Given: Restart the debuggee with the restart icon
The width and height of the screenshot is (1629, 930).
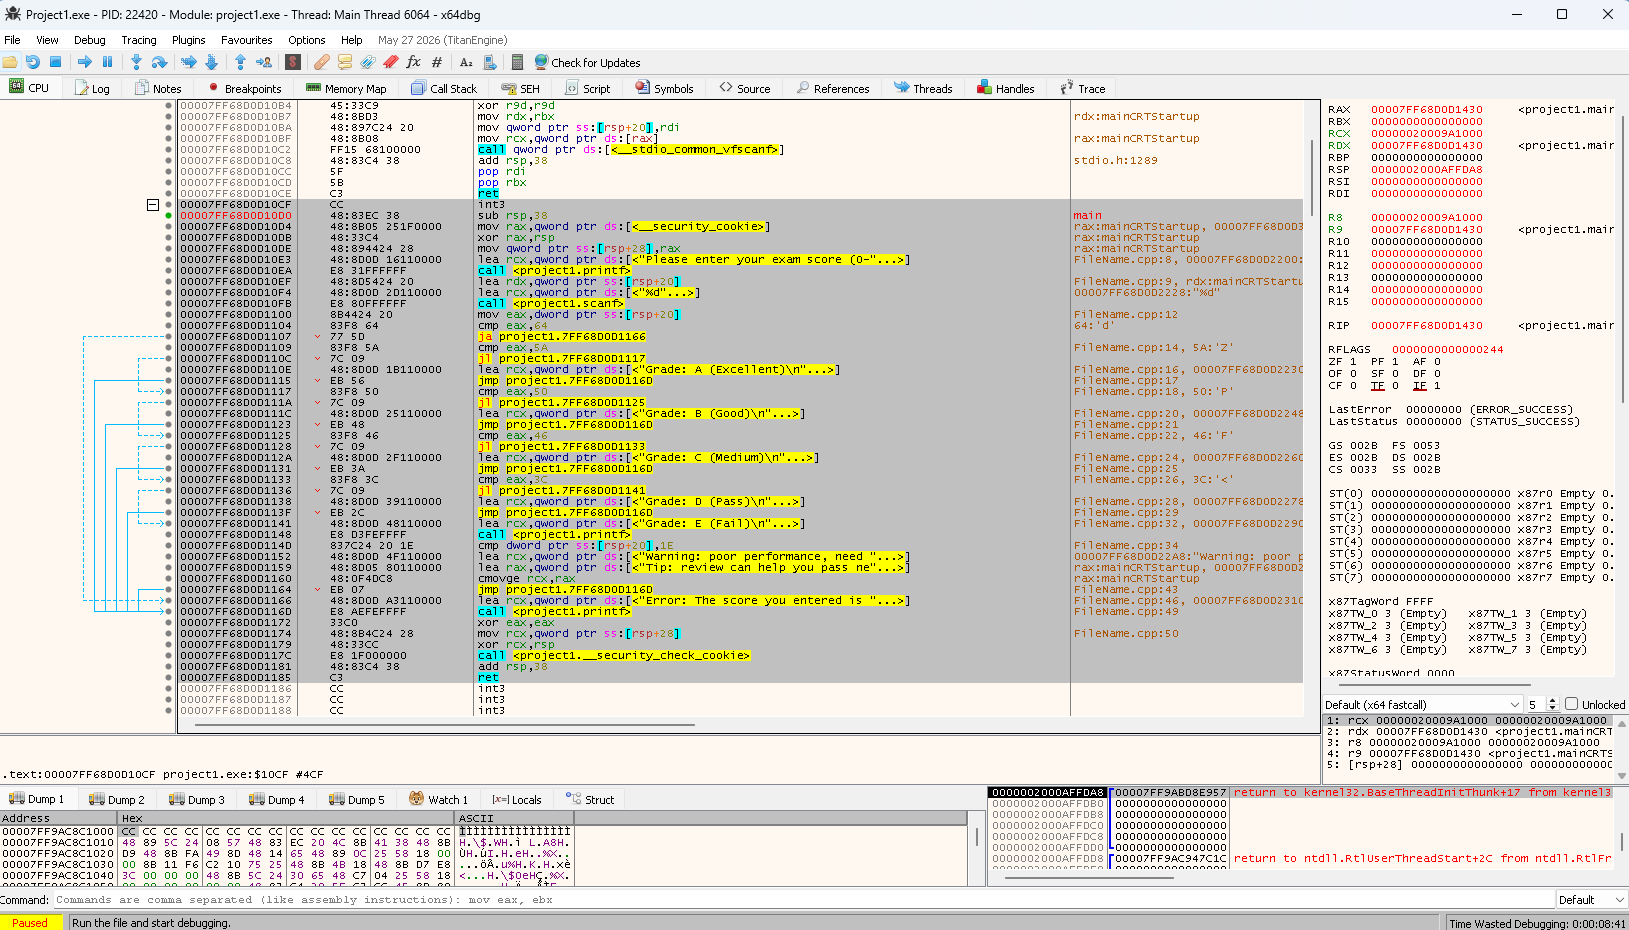Looking at the screenshot, I should pyautogui.click(x=33, y=62).
